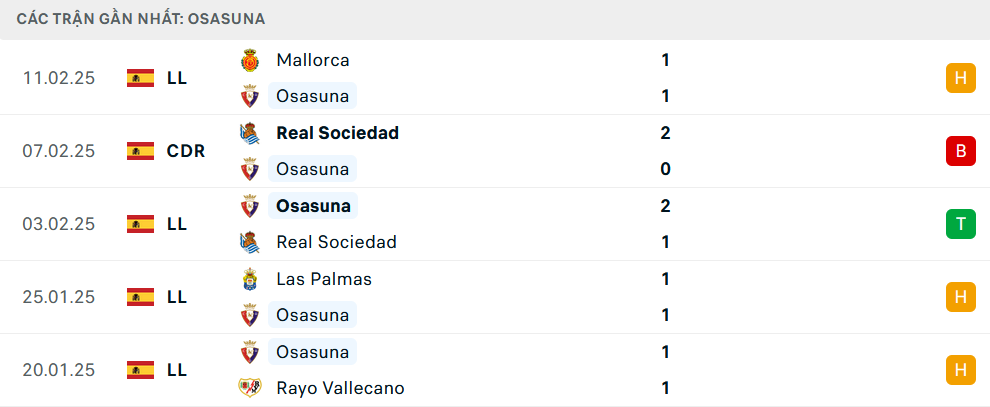
Task: Click the 07.02.25 match date
Action: [59, 151]
